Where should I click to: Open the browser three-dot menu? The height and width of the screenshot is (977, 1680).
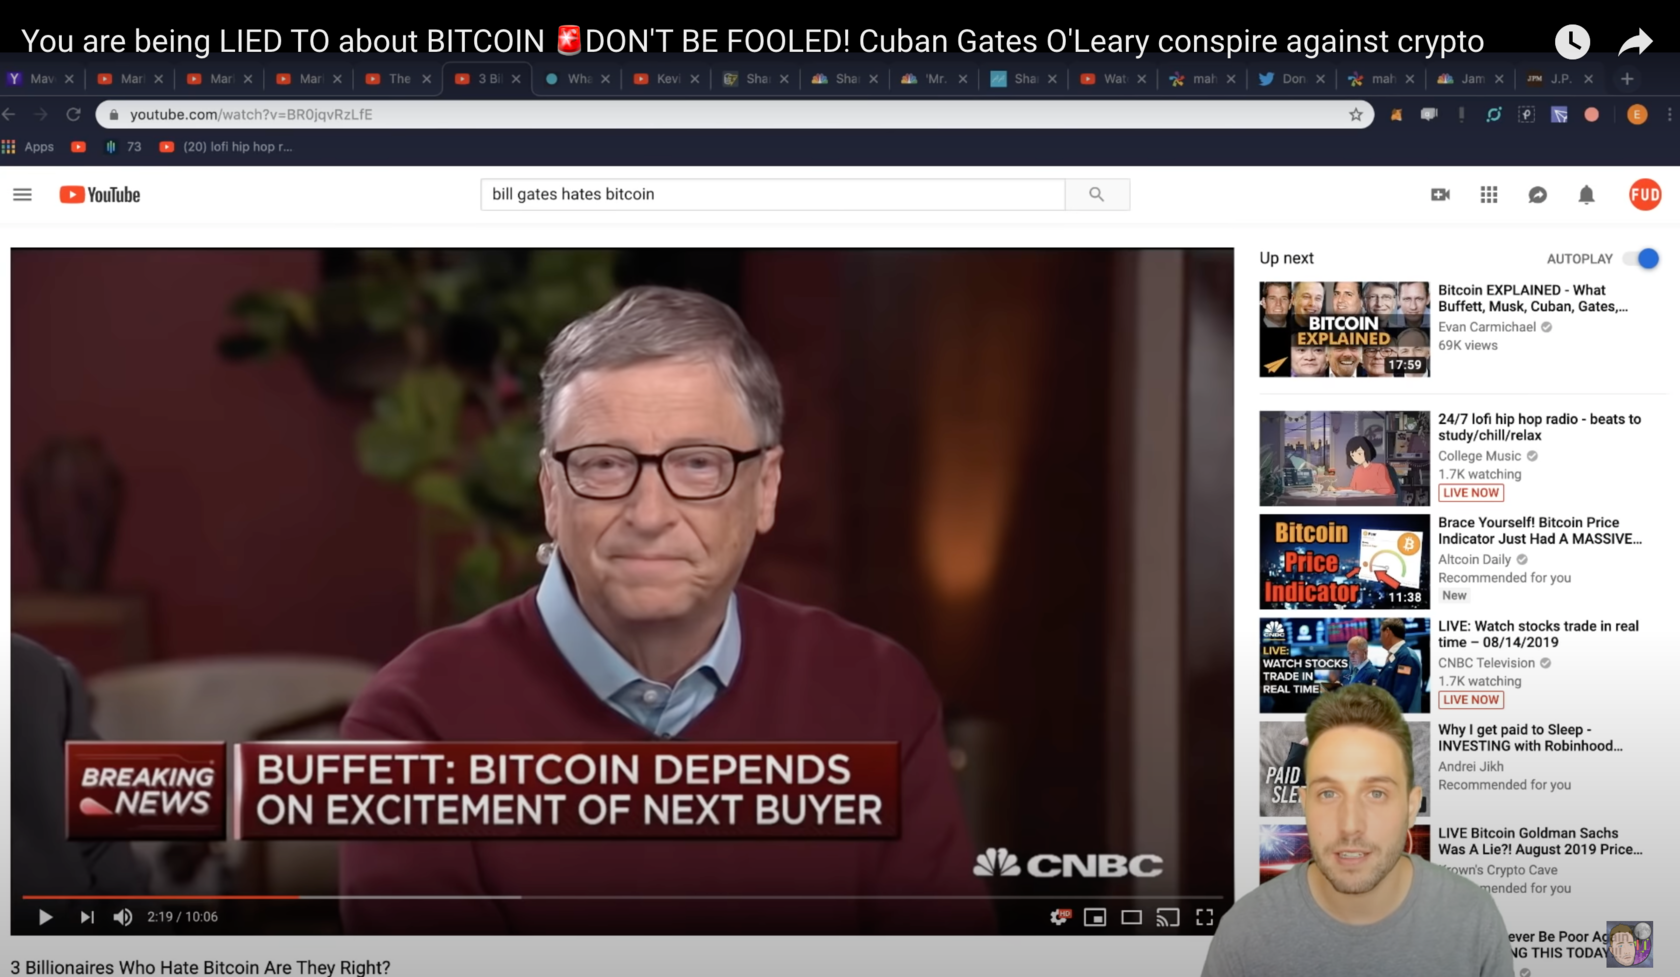(1669, 114)
